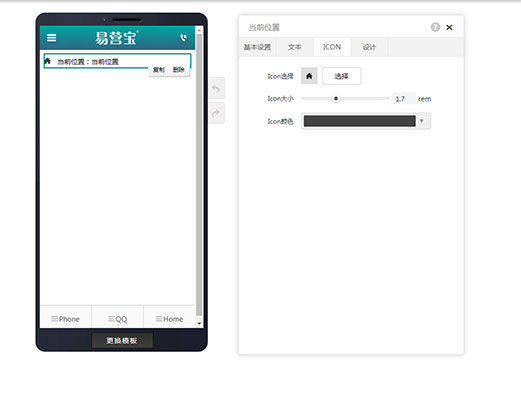Screen dimensions: 521x393
Task: Click the home icon beside 当前位置 breadcrumb
Action: 48,61
